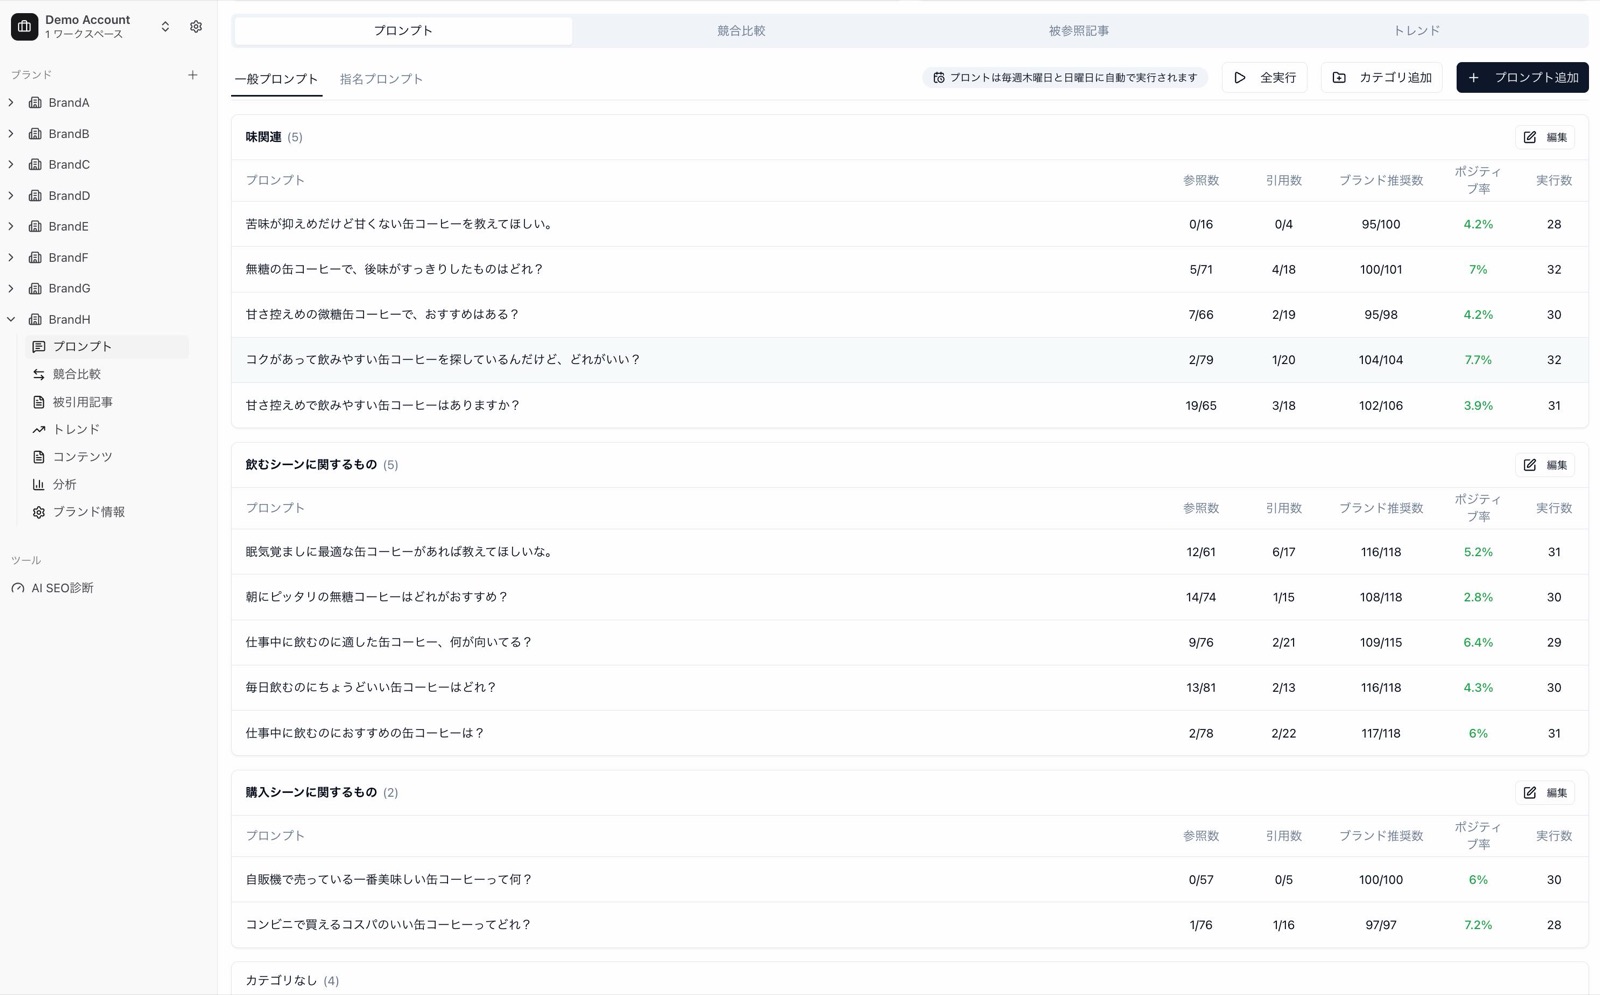The height and width of the screenshot is (995, 1600).
Task: Select the 一般プロンプト sub-tab
Action: click(x=276, y=79)
